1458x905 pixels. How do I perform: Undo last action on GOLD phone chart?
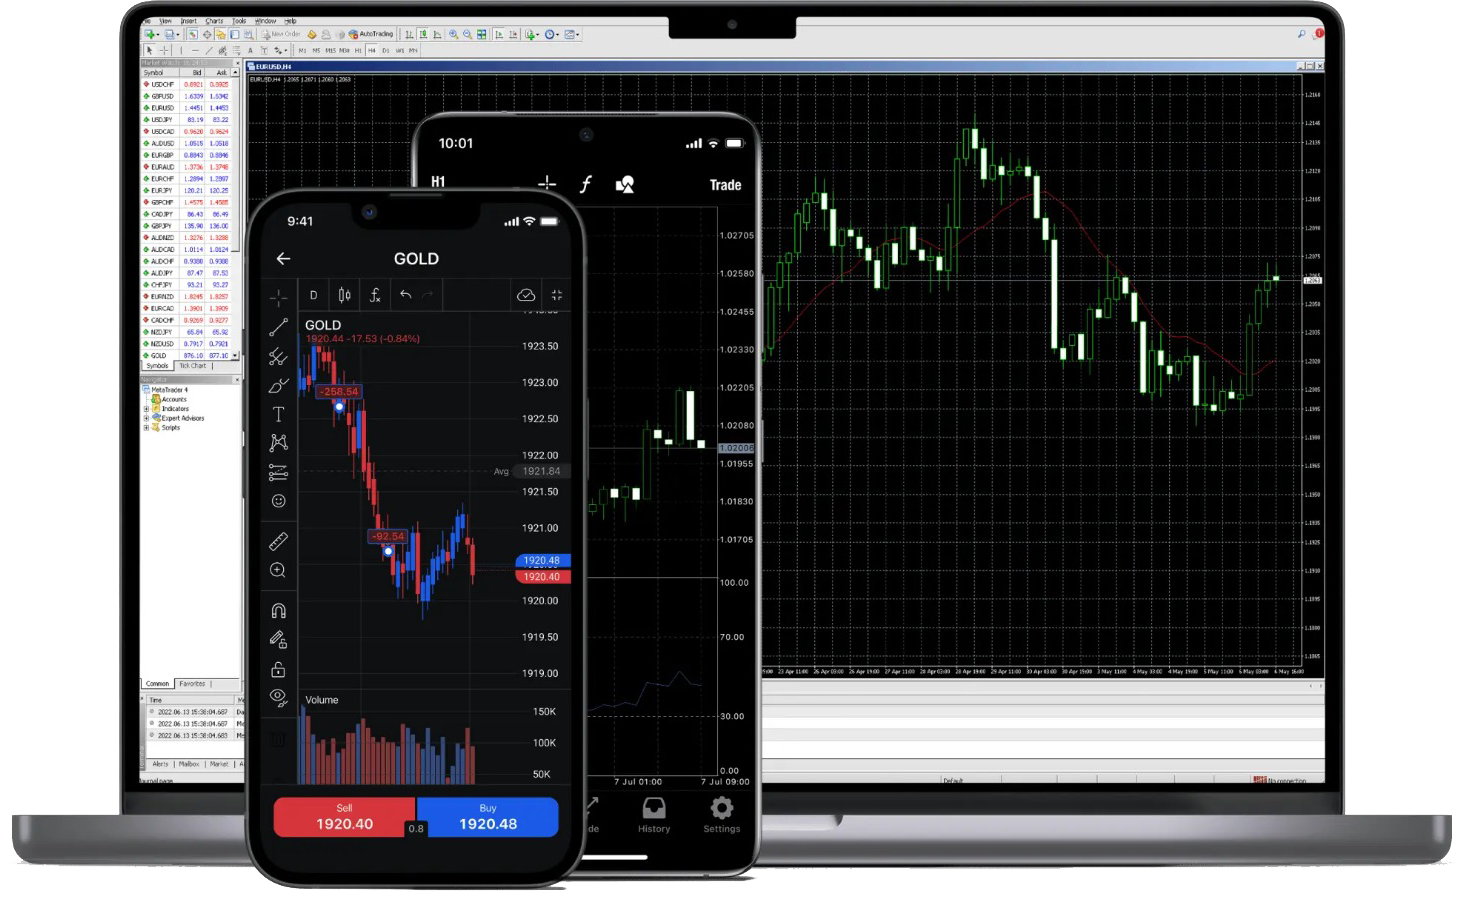(405, 295)
